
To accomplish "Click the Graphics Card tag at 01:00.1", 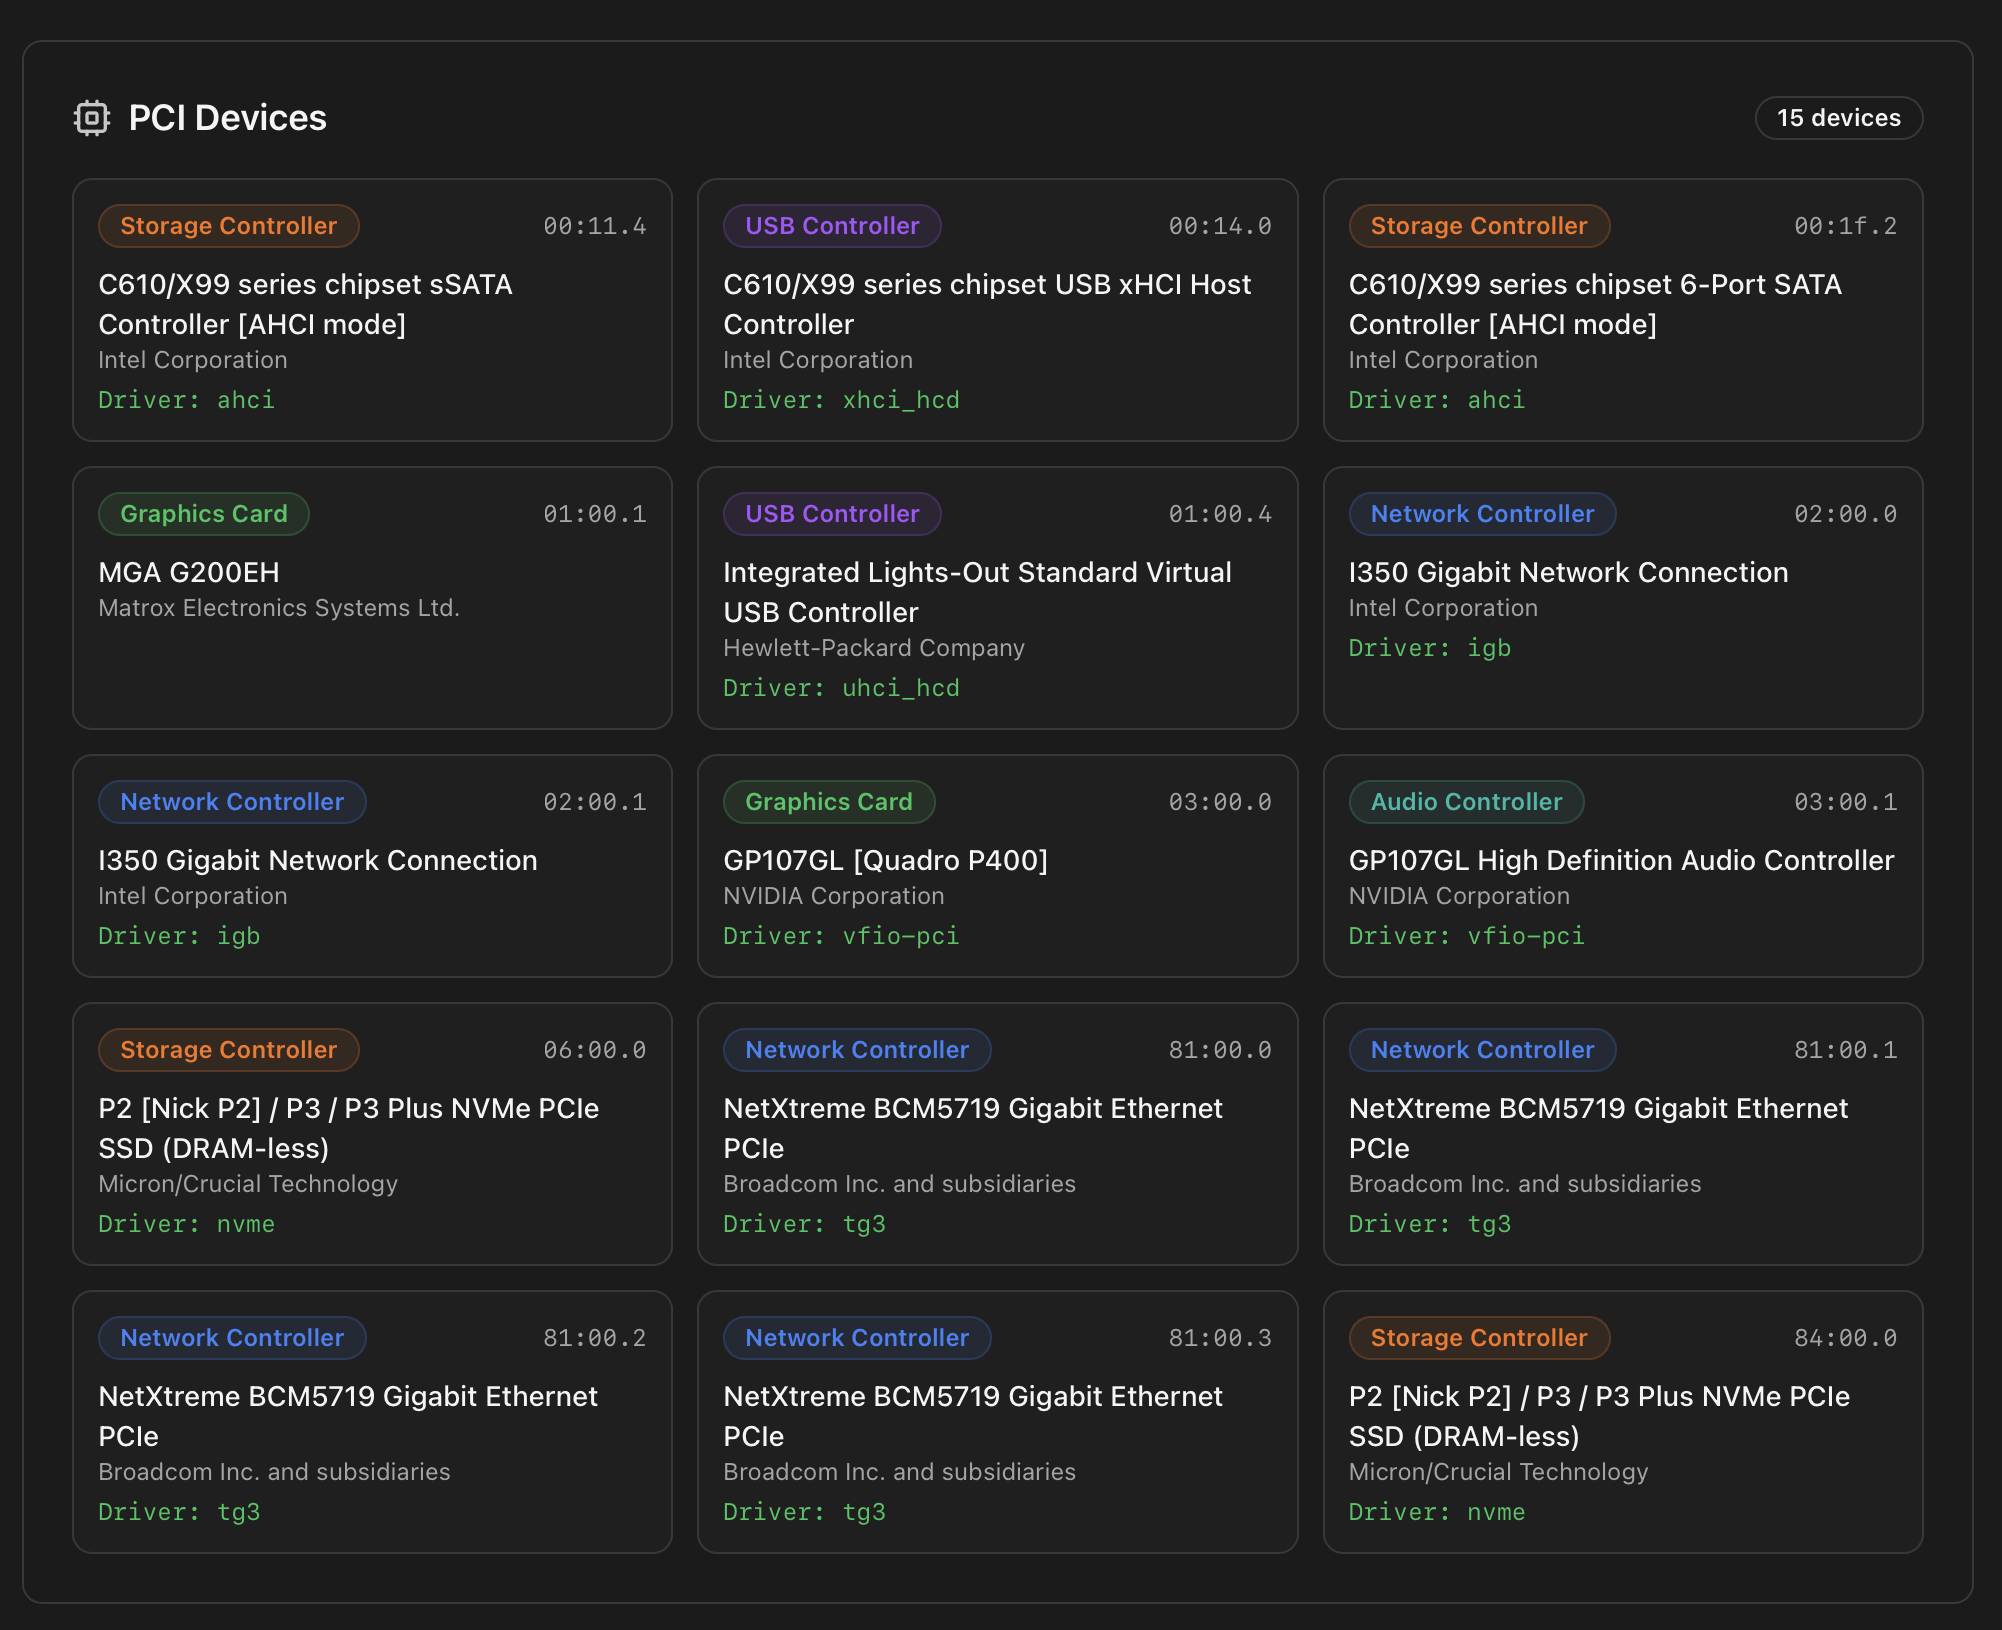I will [204, 514].
